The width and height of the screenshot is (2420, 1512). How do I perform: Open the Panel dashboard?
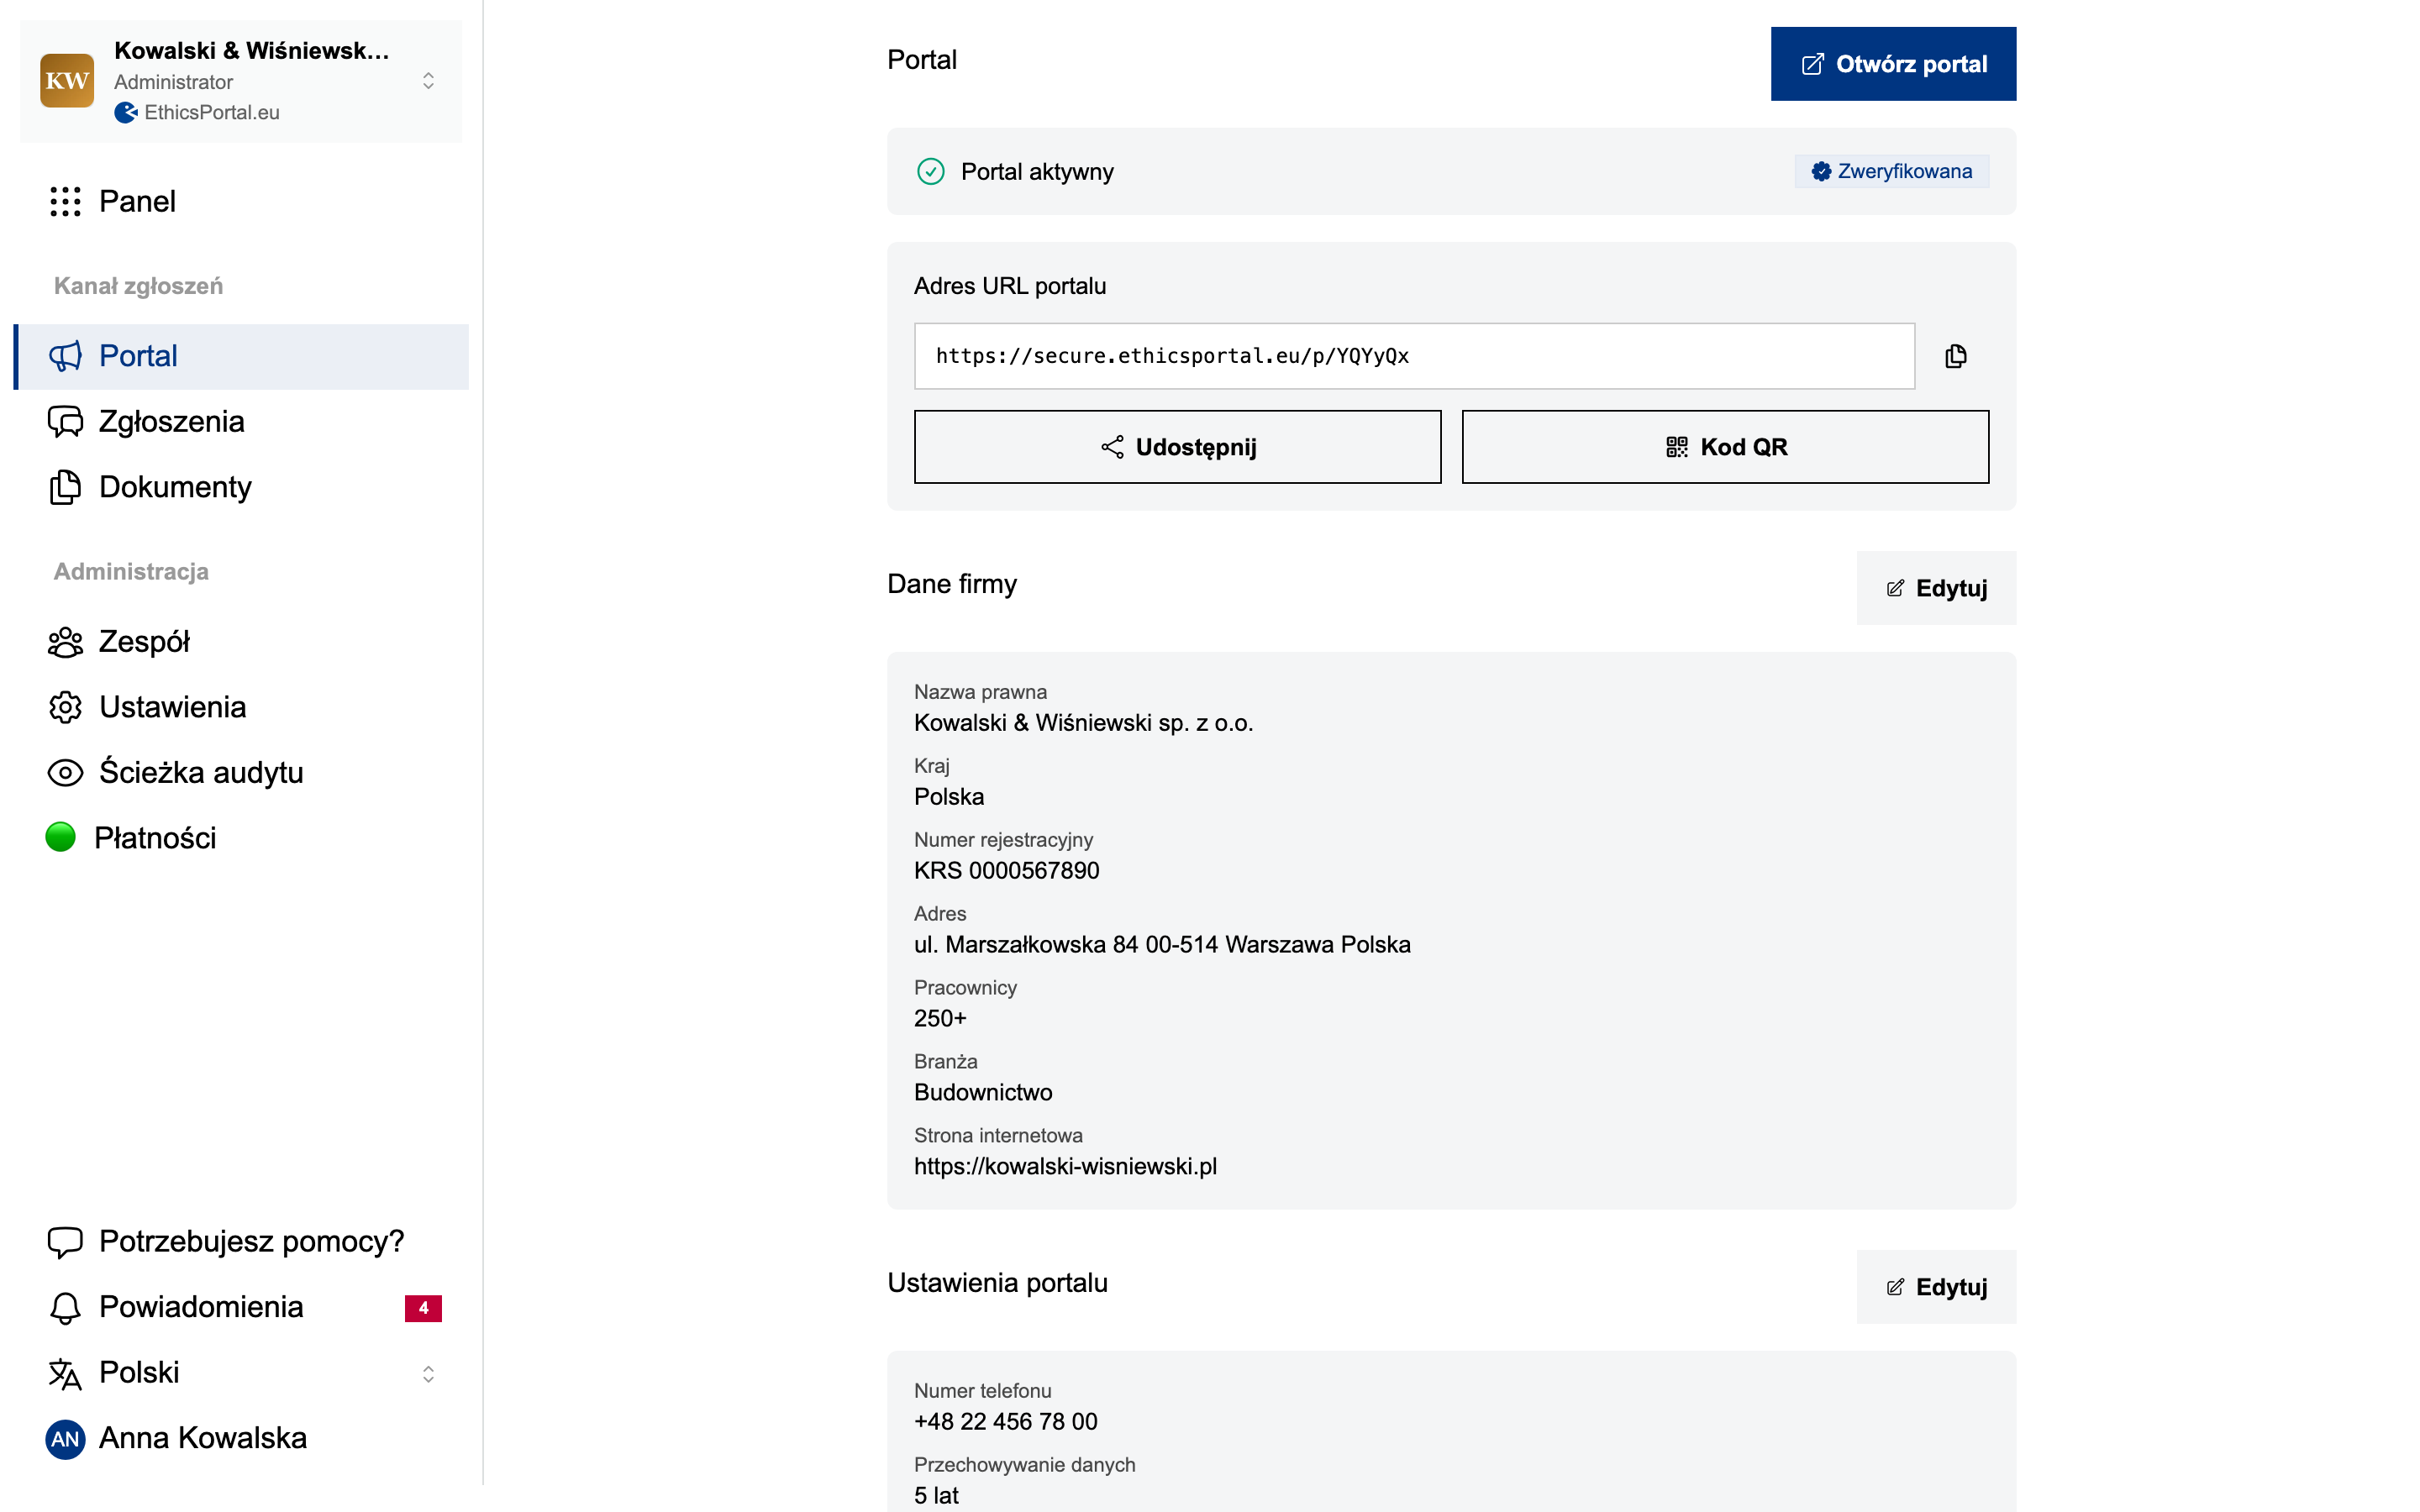(241, 201)
